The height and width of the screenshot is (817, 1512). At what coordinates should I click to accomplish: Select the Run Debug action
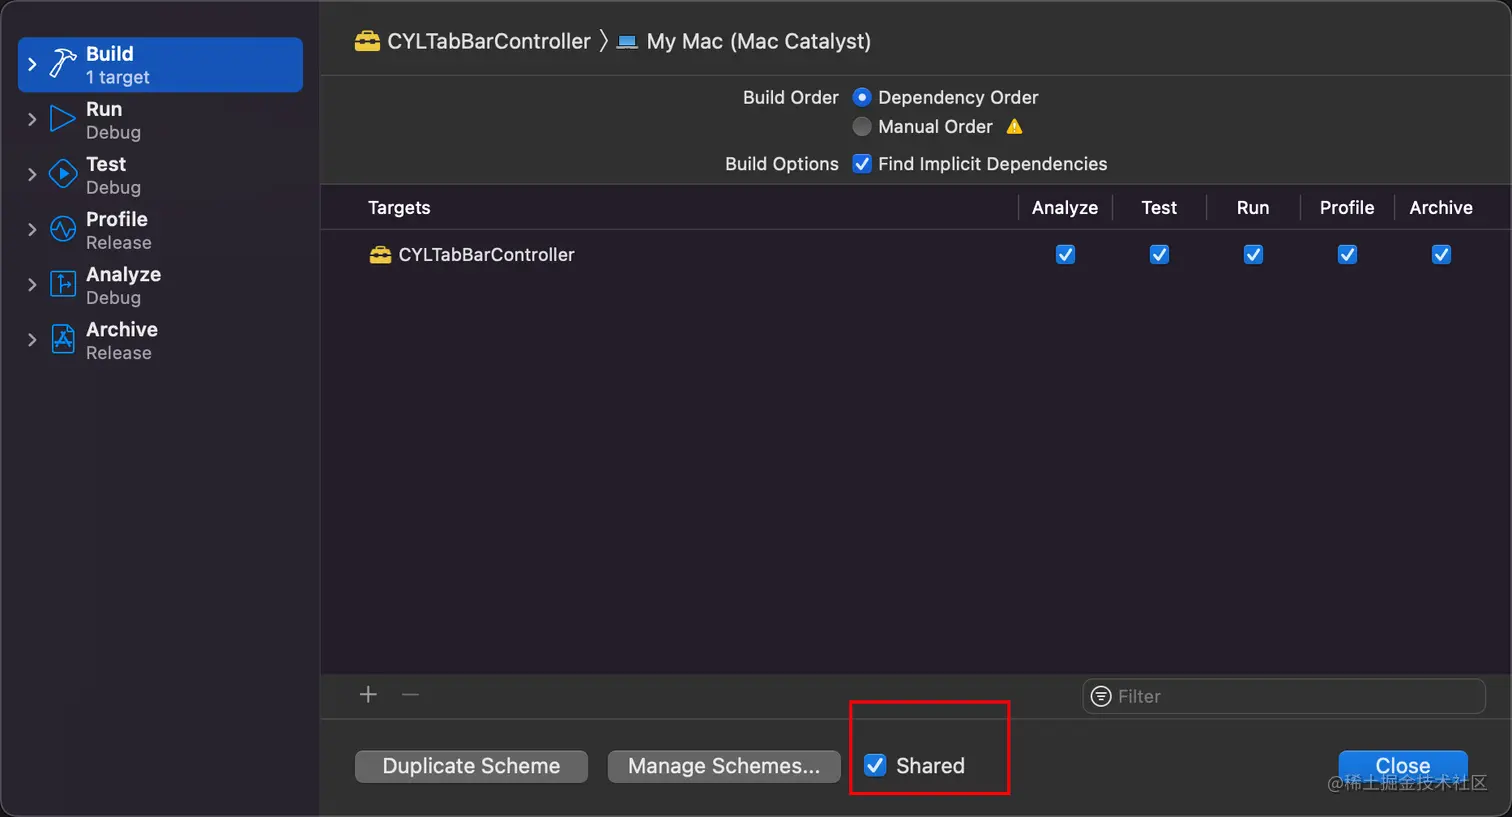point(160,119)
